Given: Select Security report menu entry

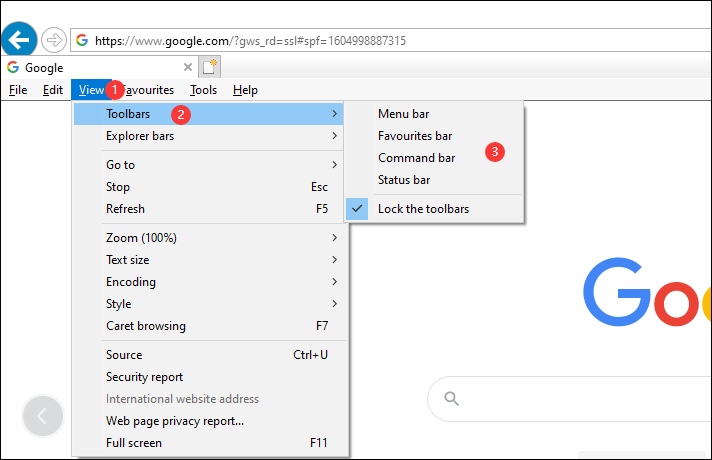Looking at the screenshot, I should 208,377.
